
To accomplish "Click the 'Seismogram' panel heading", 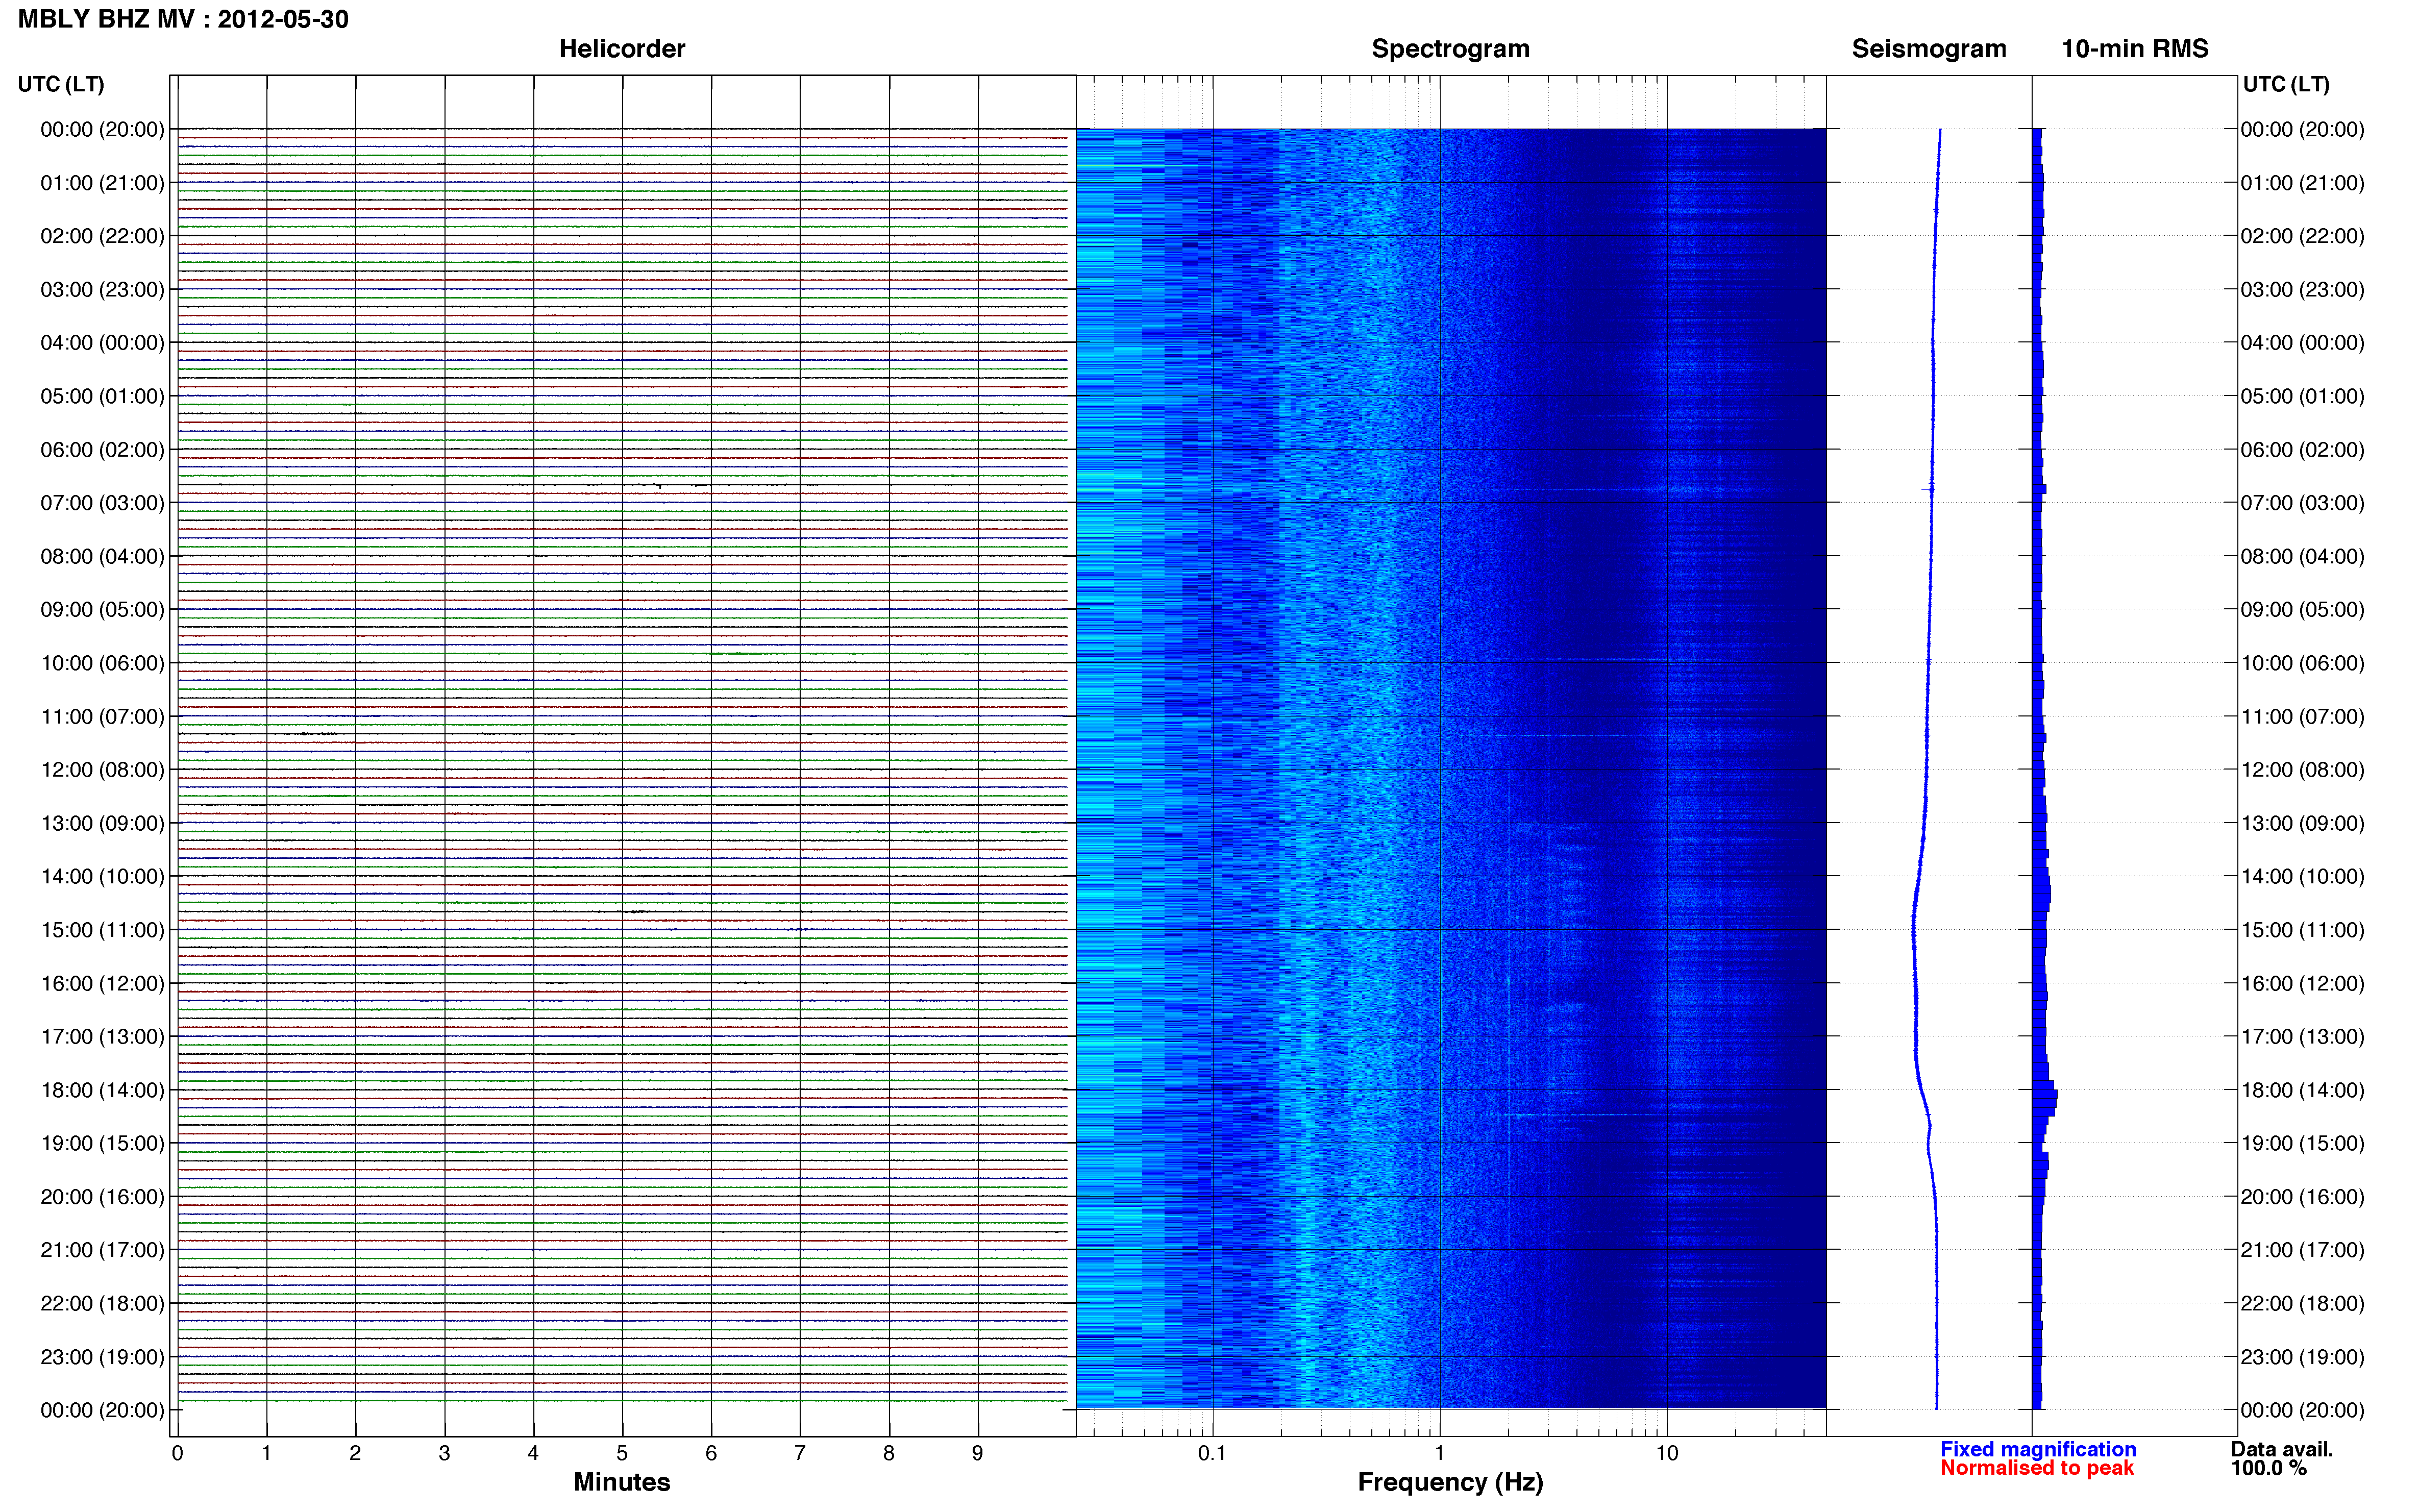I will [1929, 49].
